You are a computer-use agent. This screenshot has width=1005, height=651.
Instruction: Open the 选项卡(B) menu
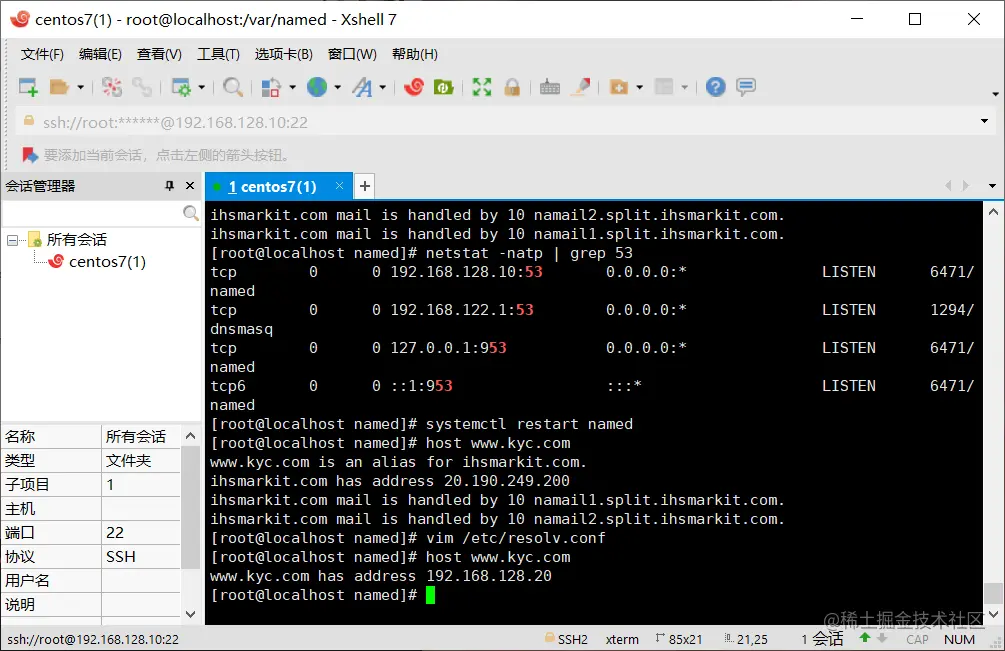coord(283,54)
